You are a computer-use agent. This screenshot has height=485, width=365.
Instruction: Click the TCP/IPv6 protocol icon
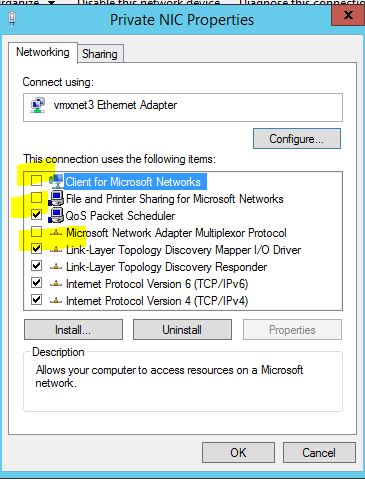pos(56,284)
